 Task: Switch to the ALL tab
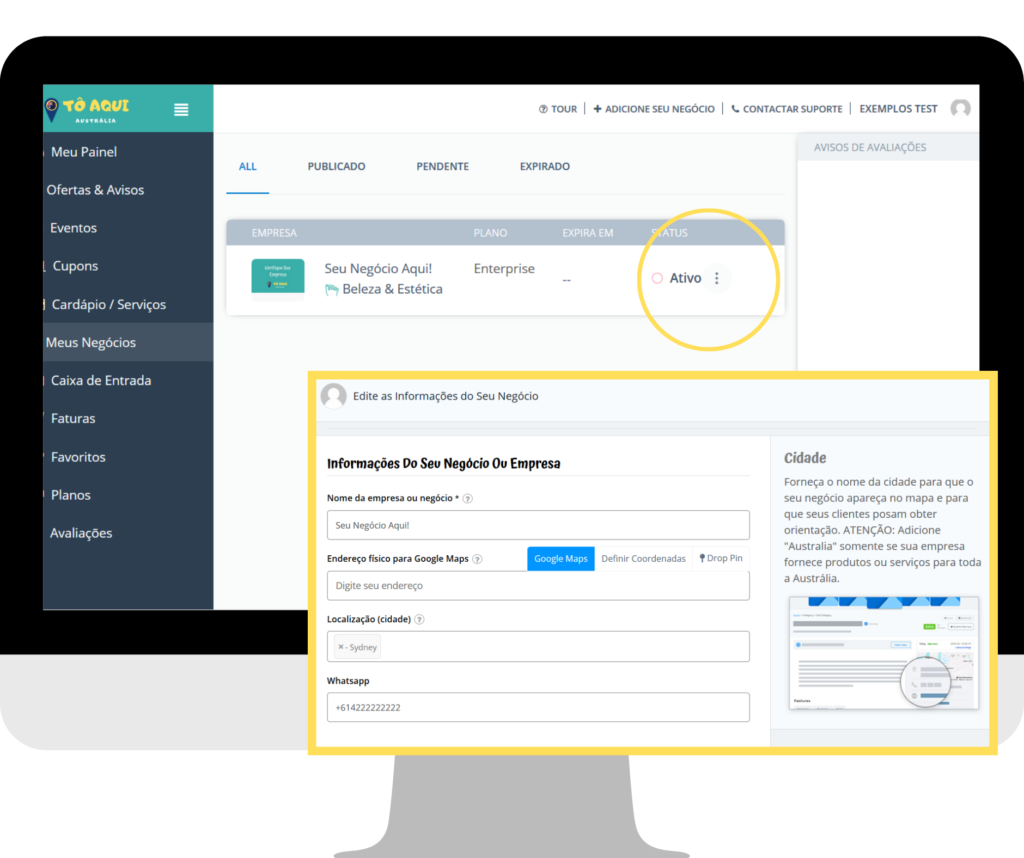pos(248,167)
